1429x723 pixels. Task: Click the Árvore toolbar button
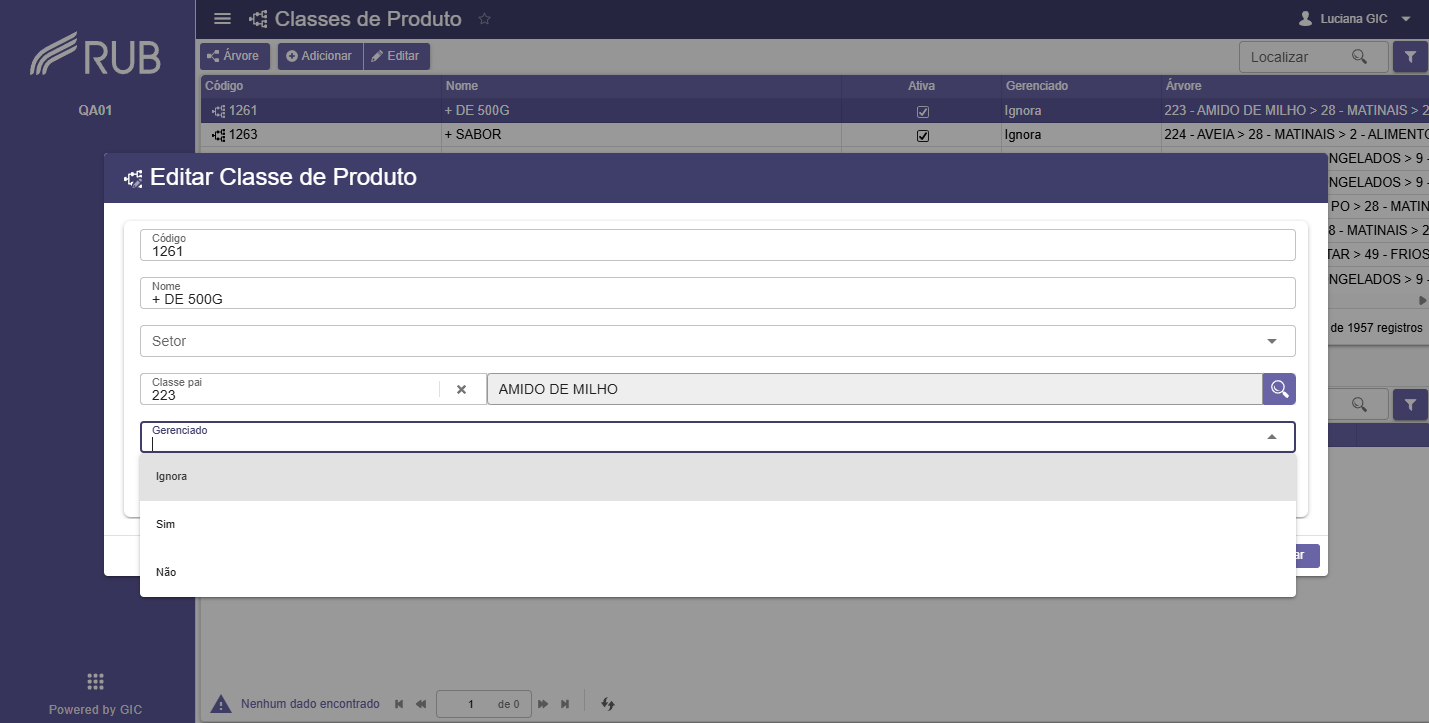235,56
